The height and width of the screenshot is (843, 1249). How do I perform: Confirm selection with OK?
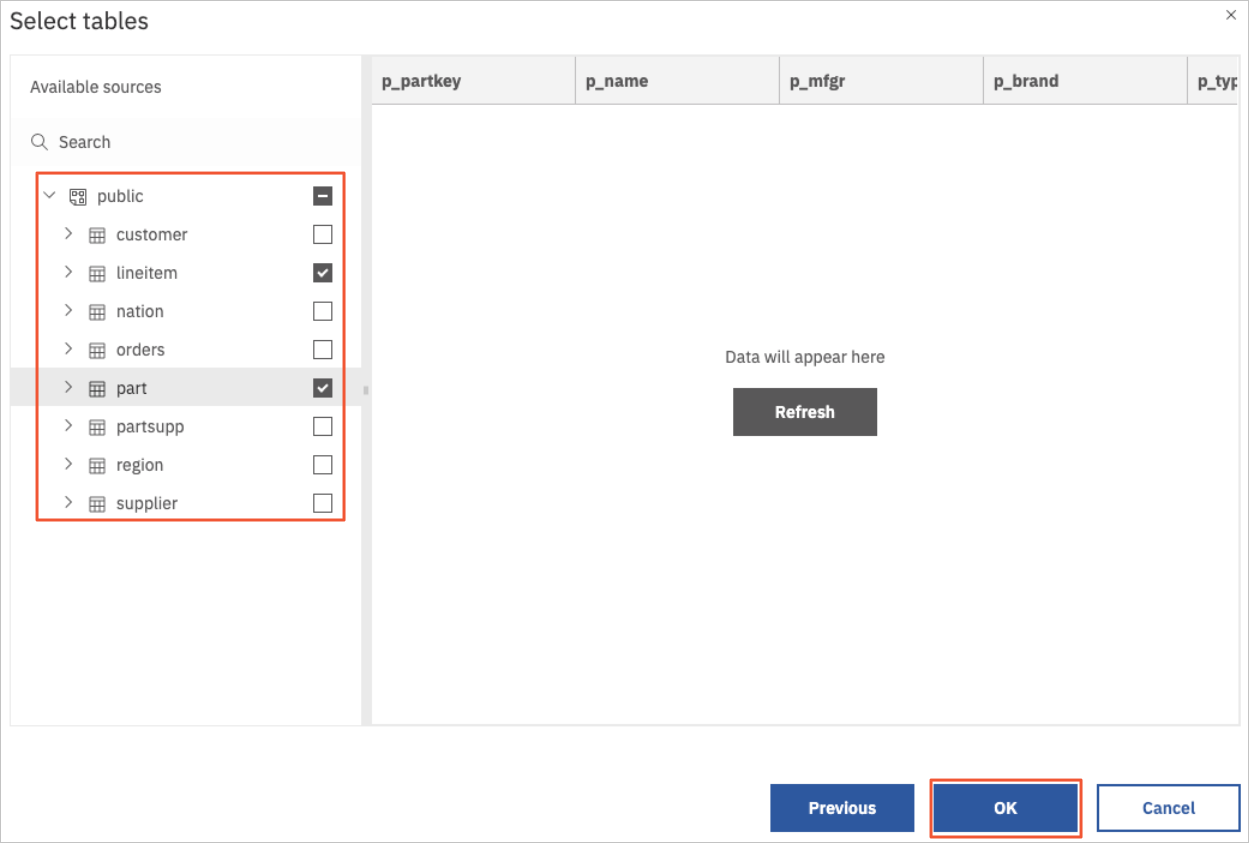1005,808
